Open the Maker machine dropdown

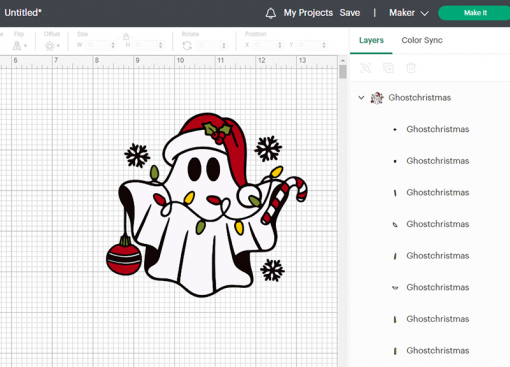tap(409, 13)
